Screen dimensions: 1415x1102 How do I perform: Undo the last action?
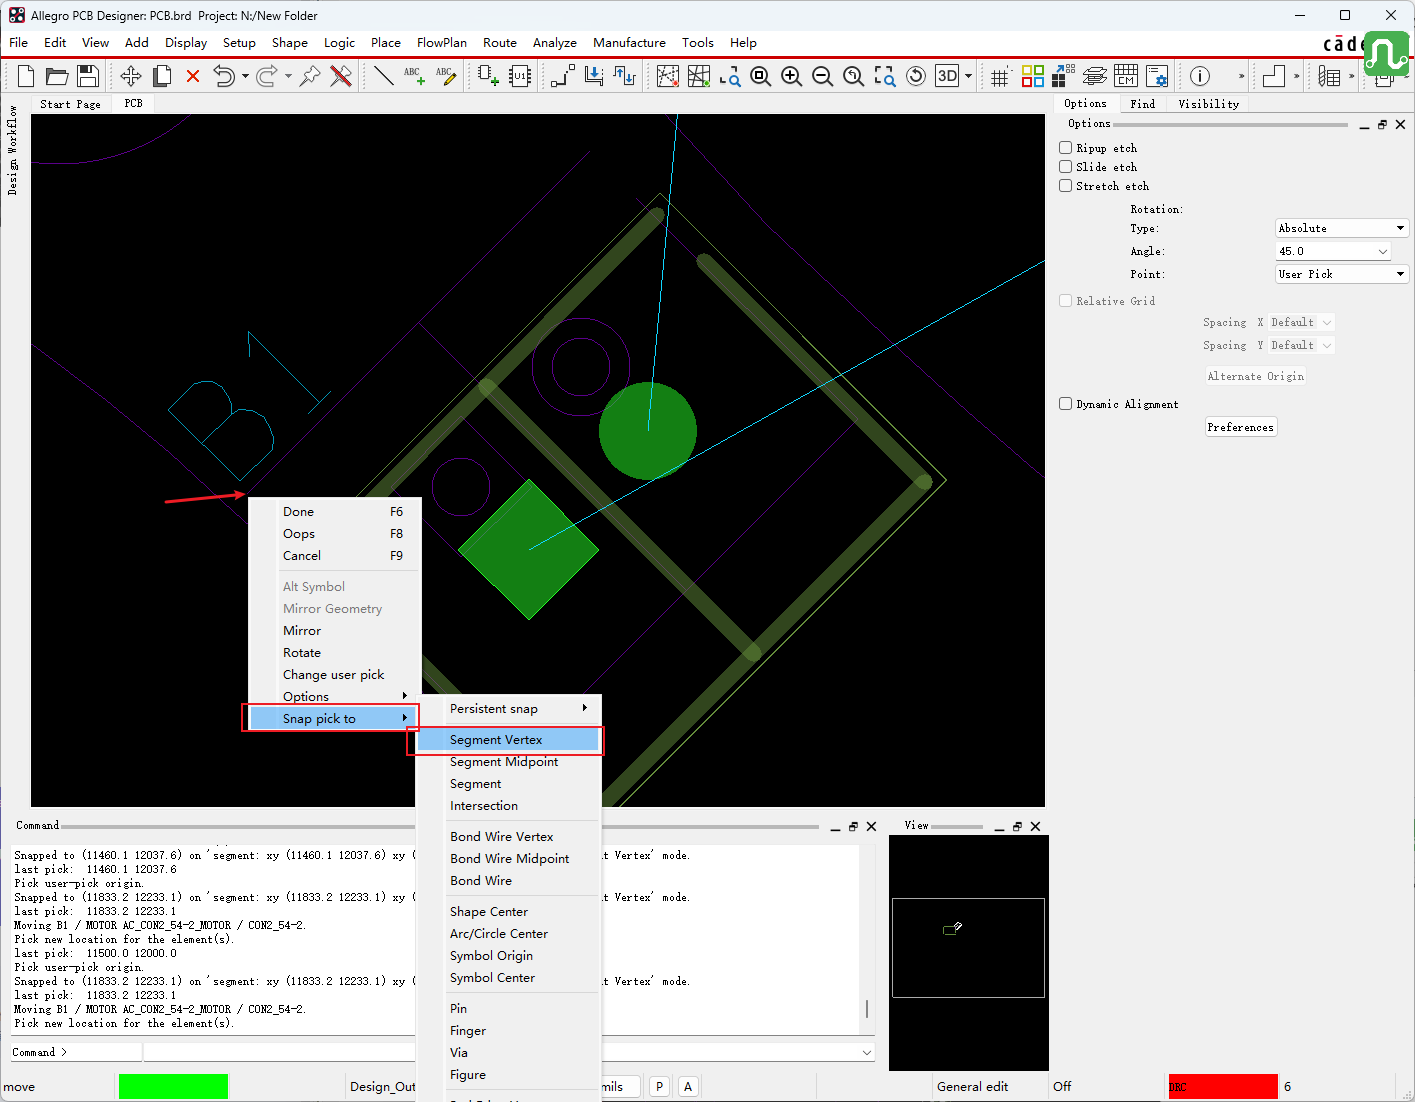224,76
